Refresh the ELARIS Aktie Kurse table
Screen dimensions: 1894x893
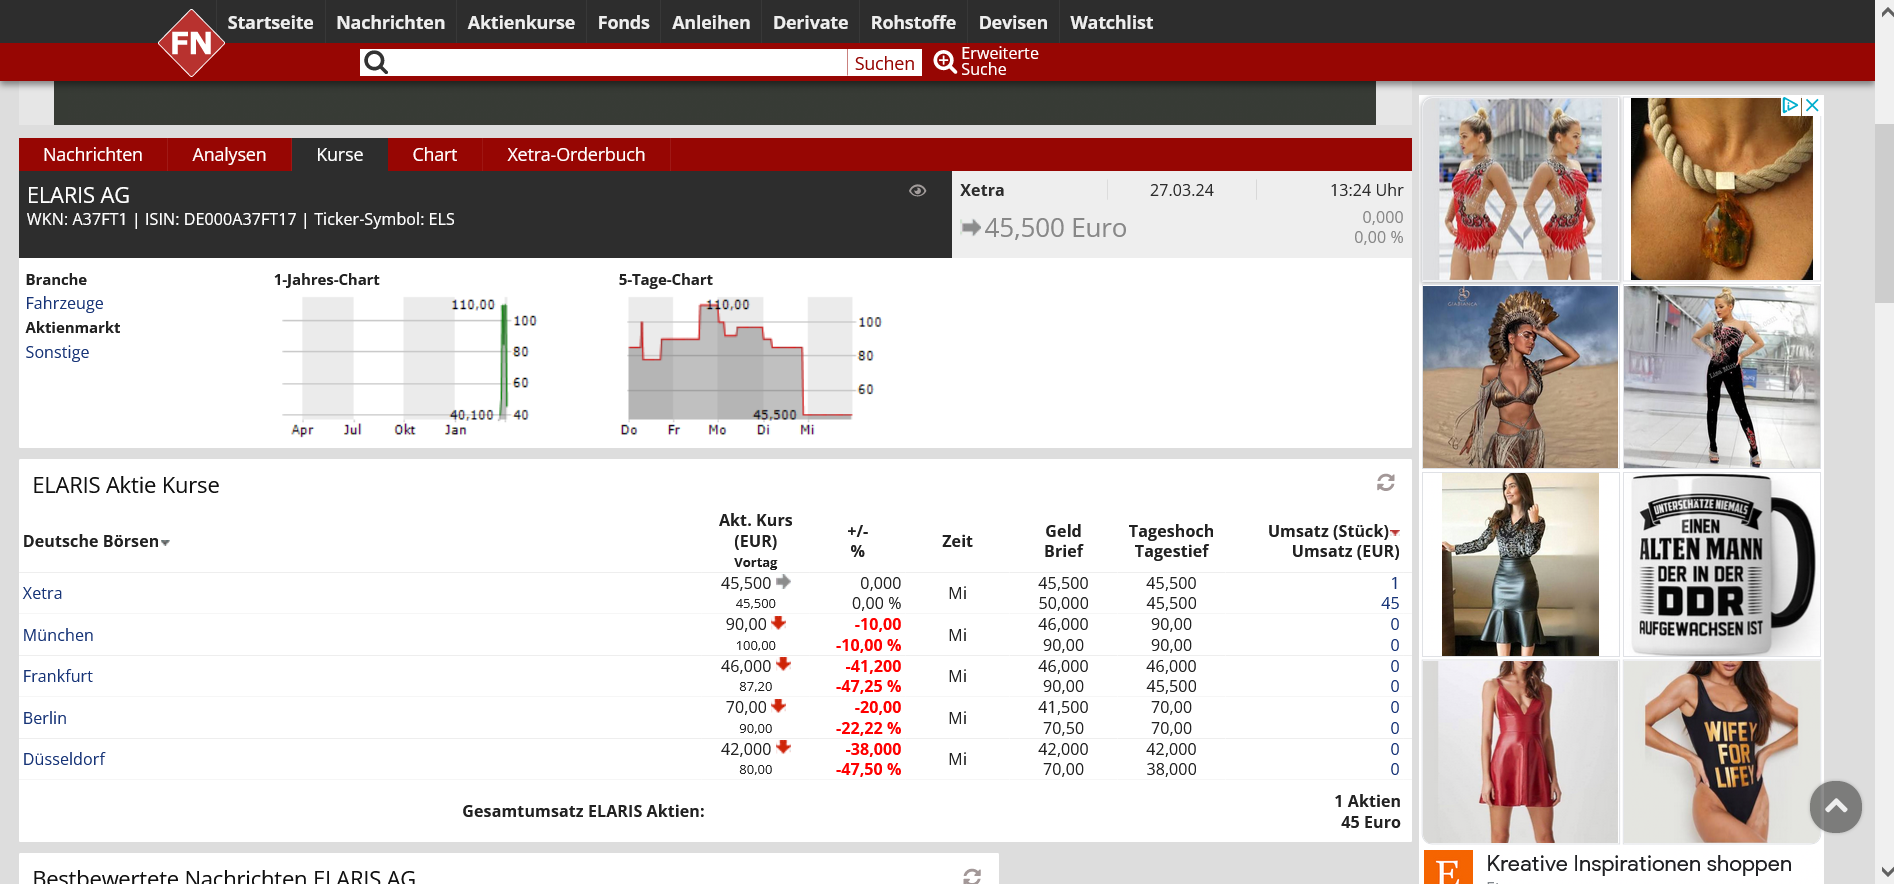(x=1385, y=483)
